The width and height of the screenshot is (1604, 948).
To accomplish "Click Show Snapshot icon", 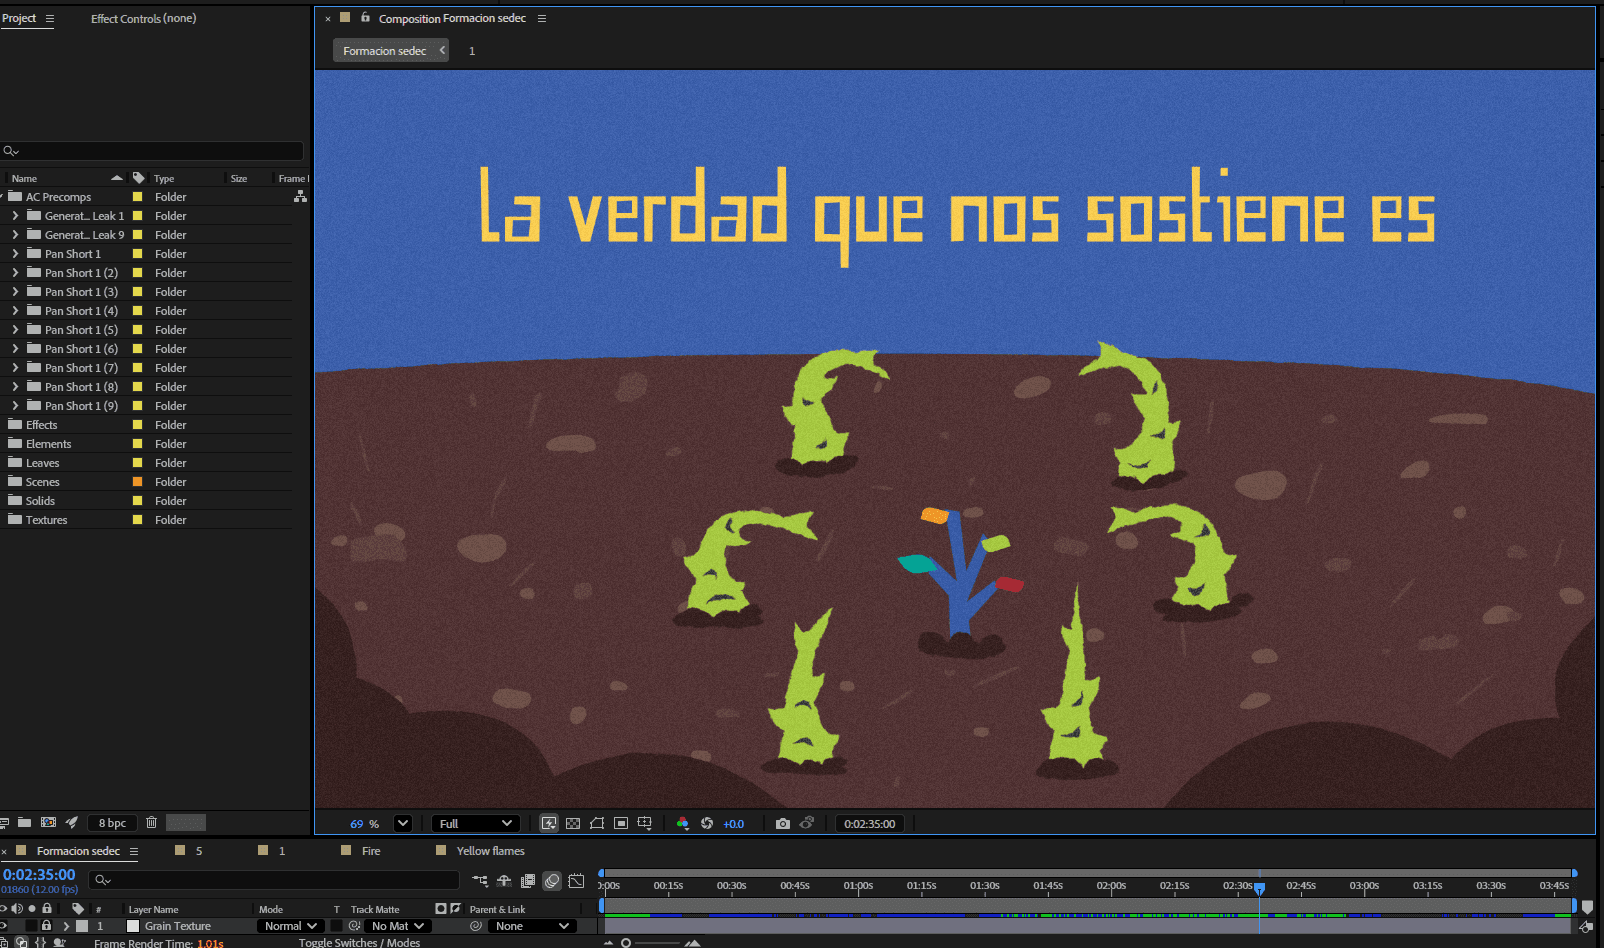I will [x=807, y=823].
